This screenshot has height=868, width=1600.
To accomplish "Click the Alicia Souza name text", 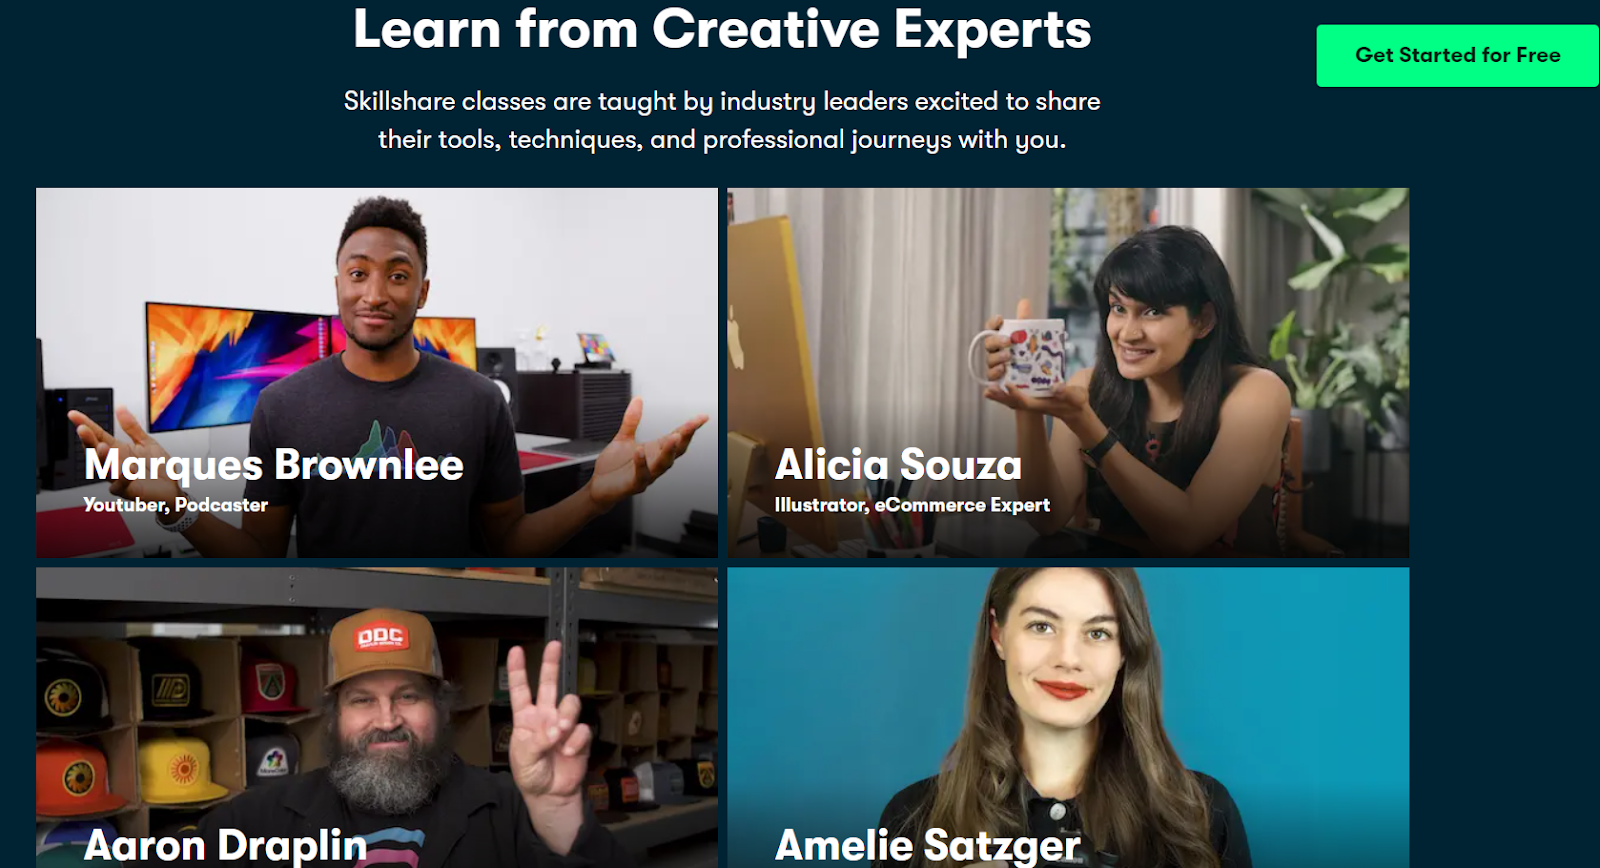I will point(898,465).
